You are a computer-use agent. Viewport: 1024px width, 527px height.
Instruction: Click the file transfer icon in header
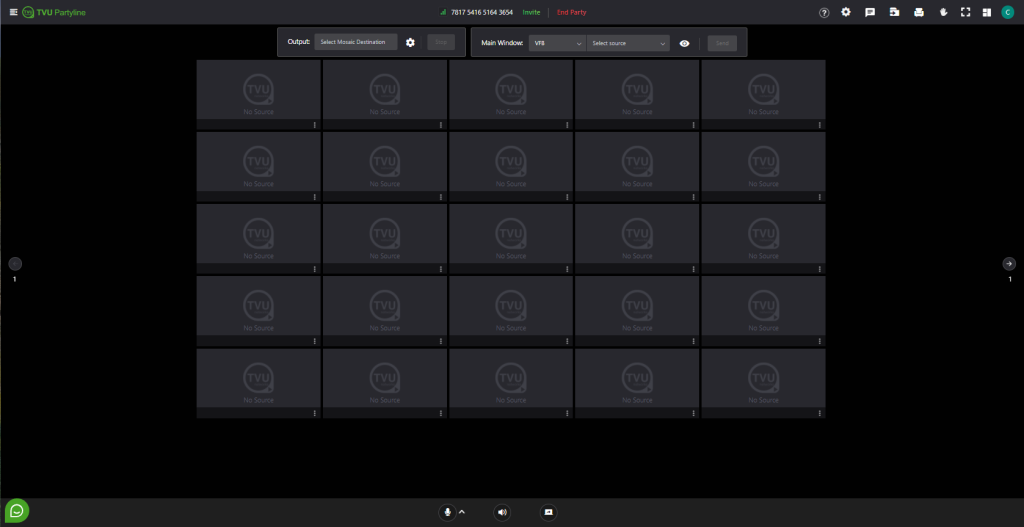(x=894, y=12)
